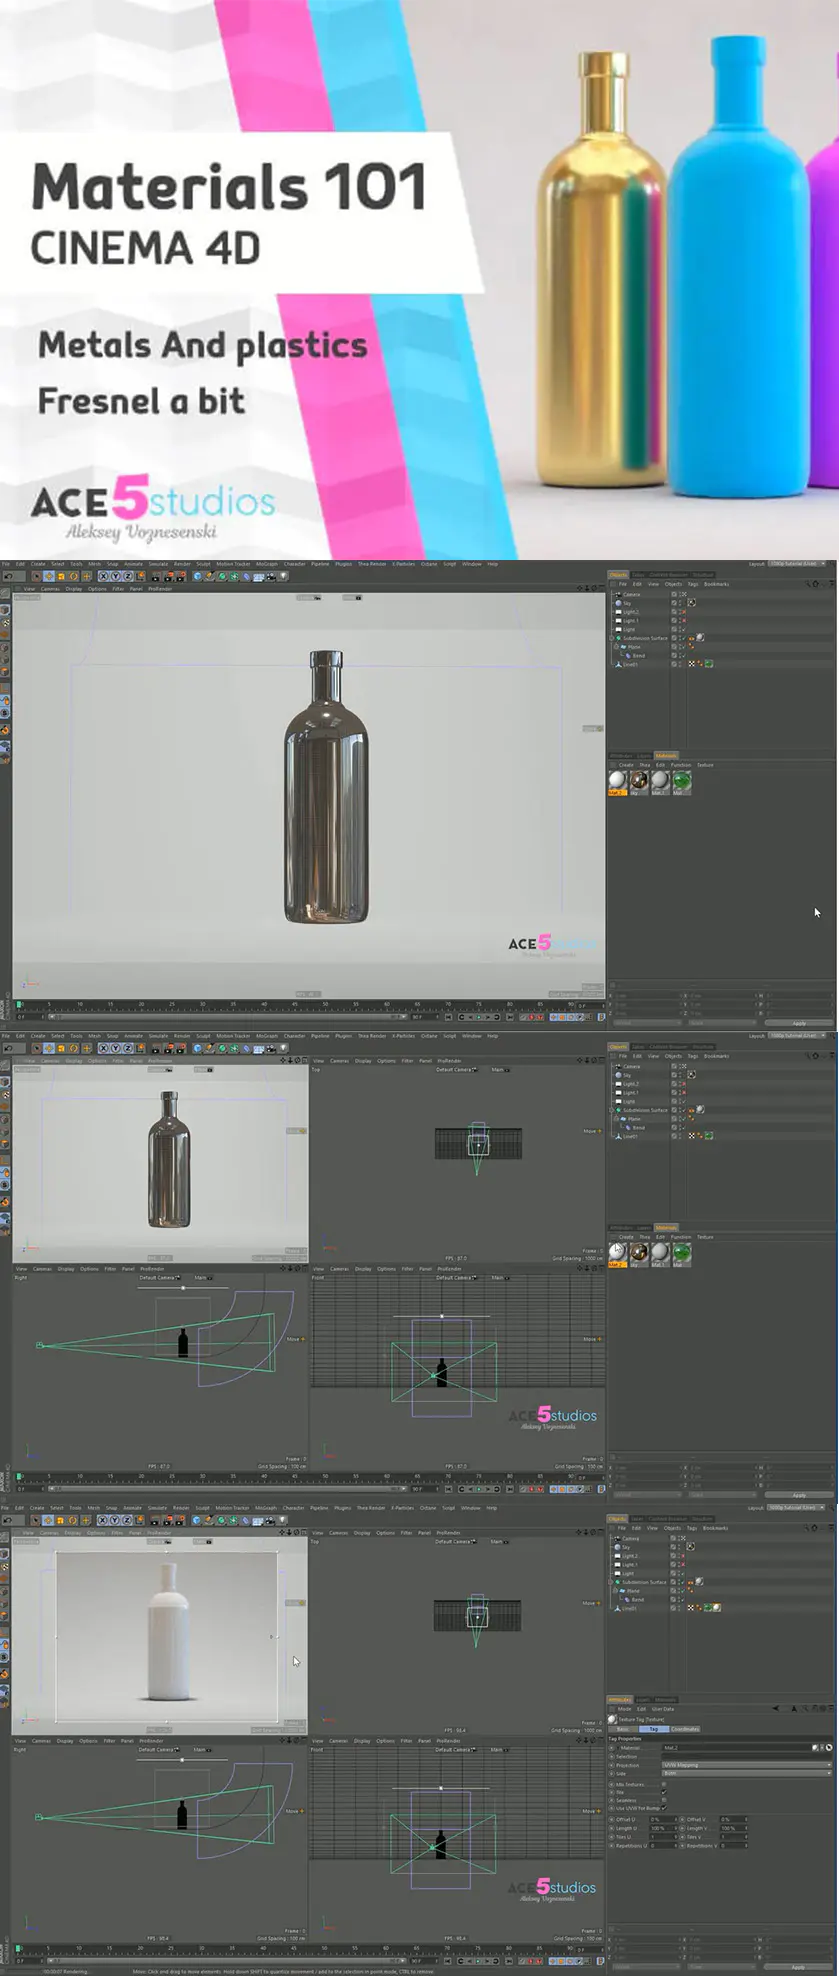Open Render Settings icon in the single-viewport screenshot
This screenshot has width=839, height=1976.
point(180,576)
